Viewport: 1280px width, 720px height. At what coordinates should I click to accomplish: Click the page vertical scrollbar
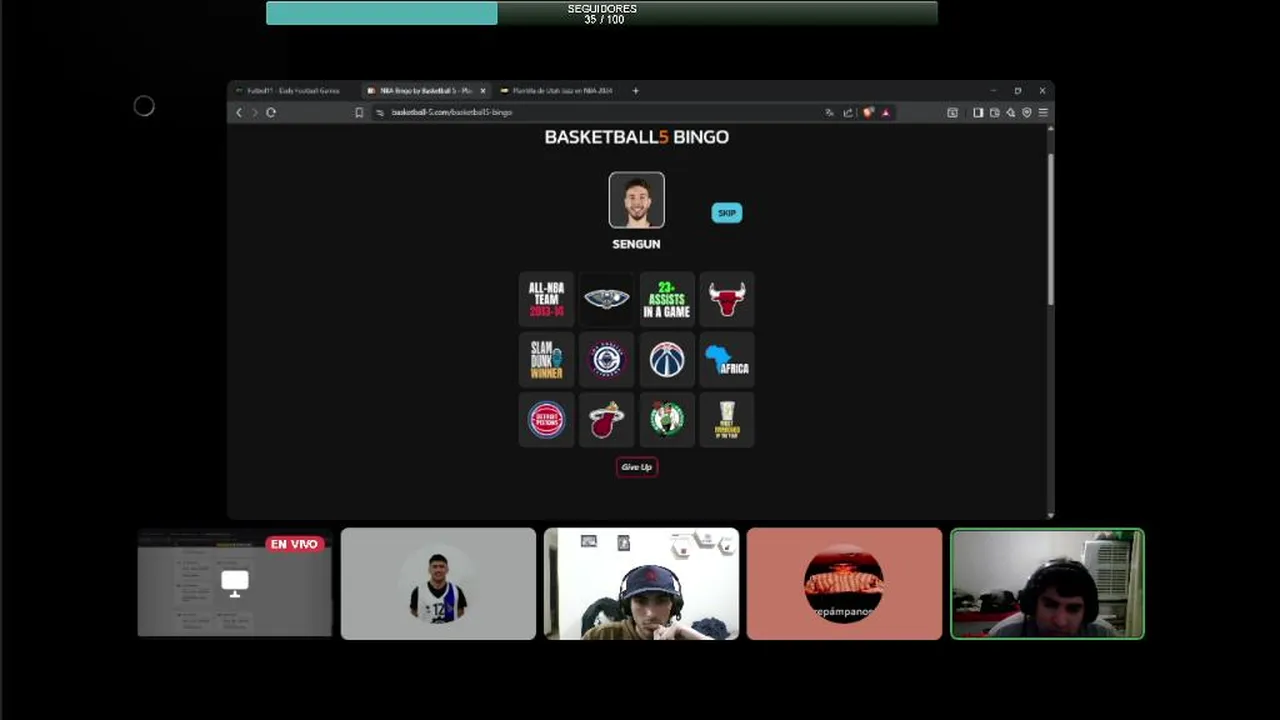pyautogui.click(x=1050, y=230)
